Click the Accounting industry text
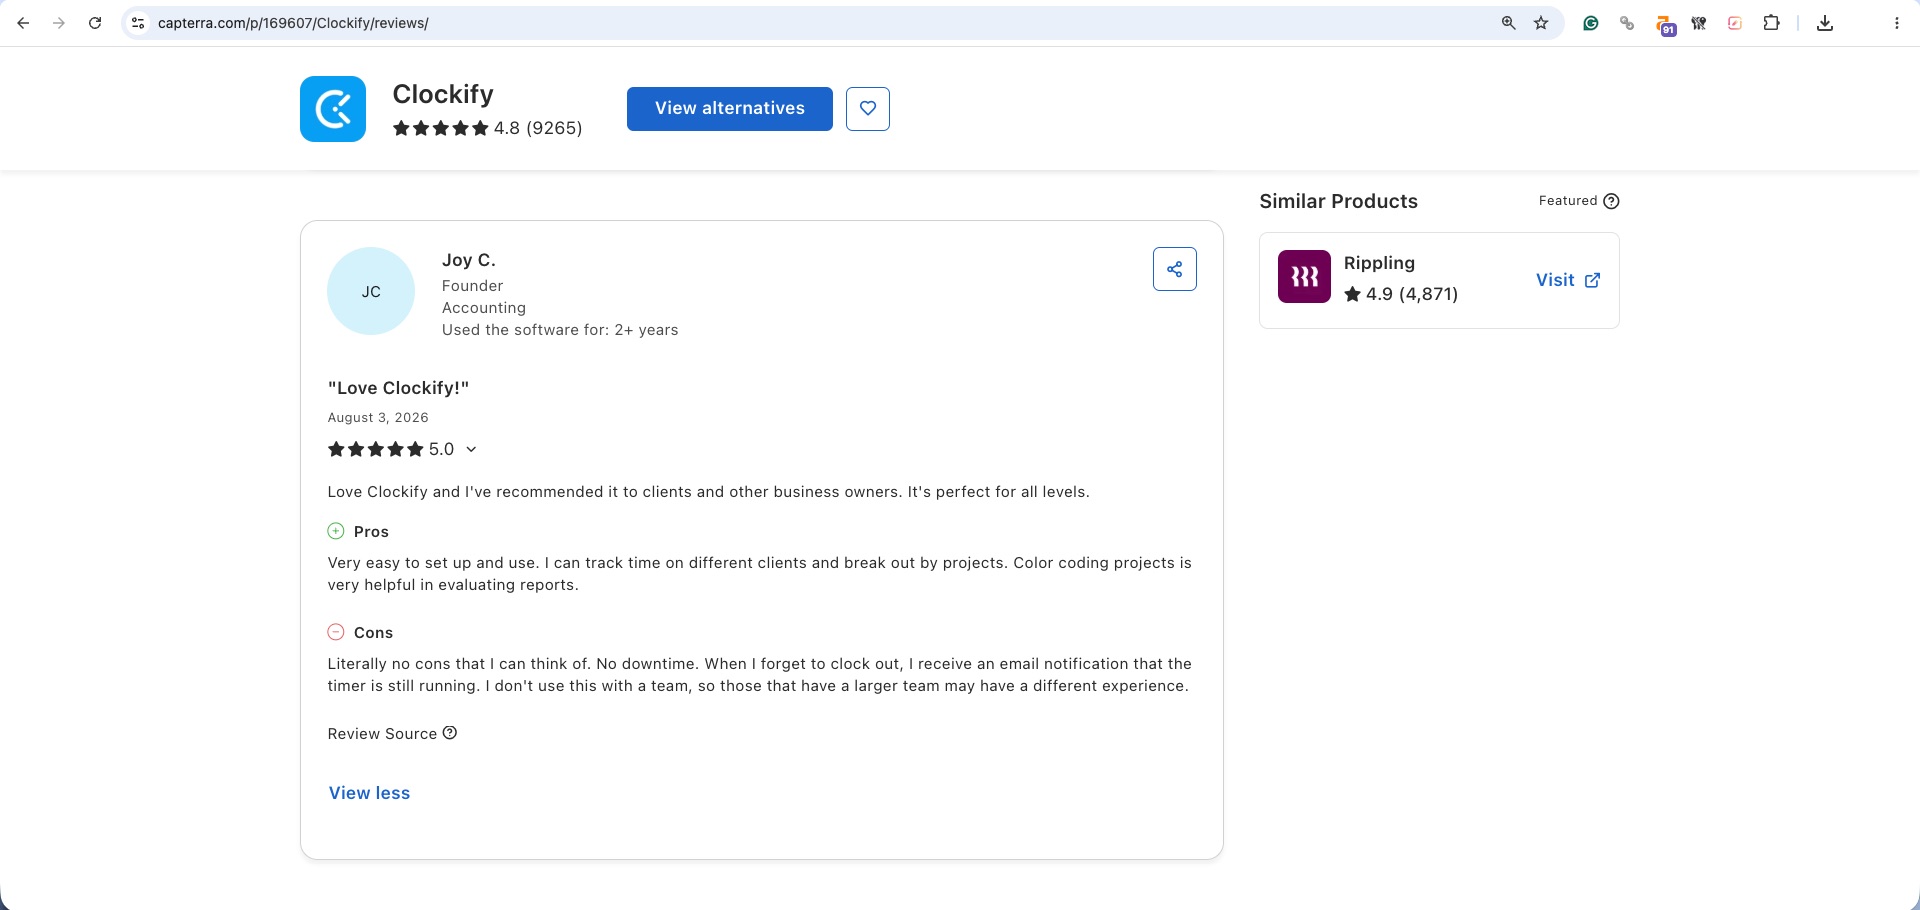Image resolution: width=1920 pixels, height=910 pixels. [x=484, y=308]
